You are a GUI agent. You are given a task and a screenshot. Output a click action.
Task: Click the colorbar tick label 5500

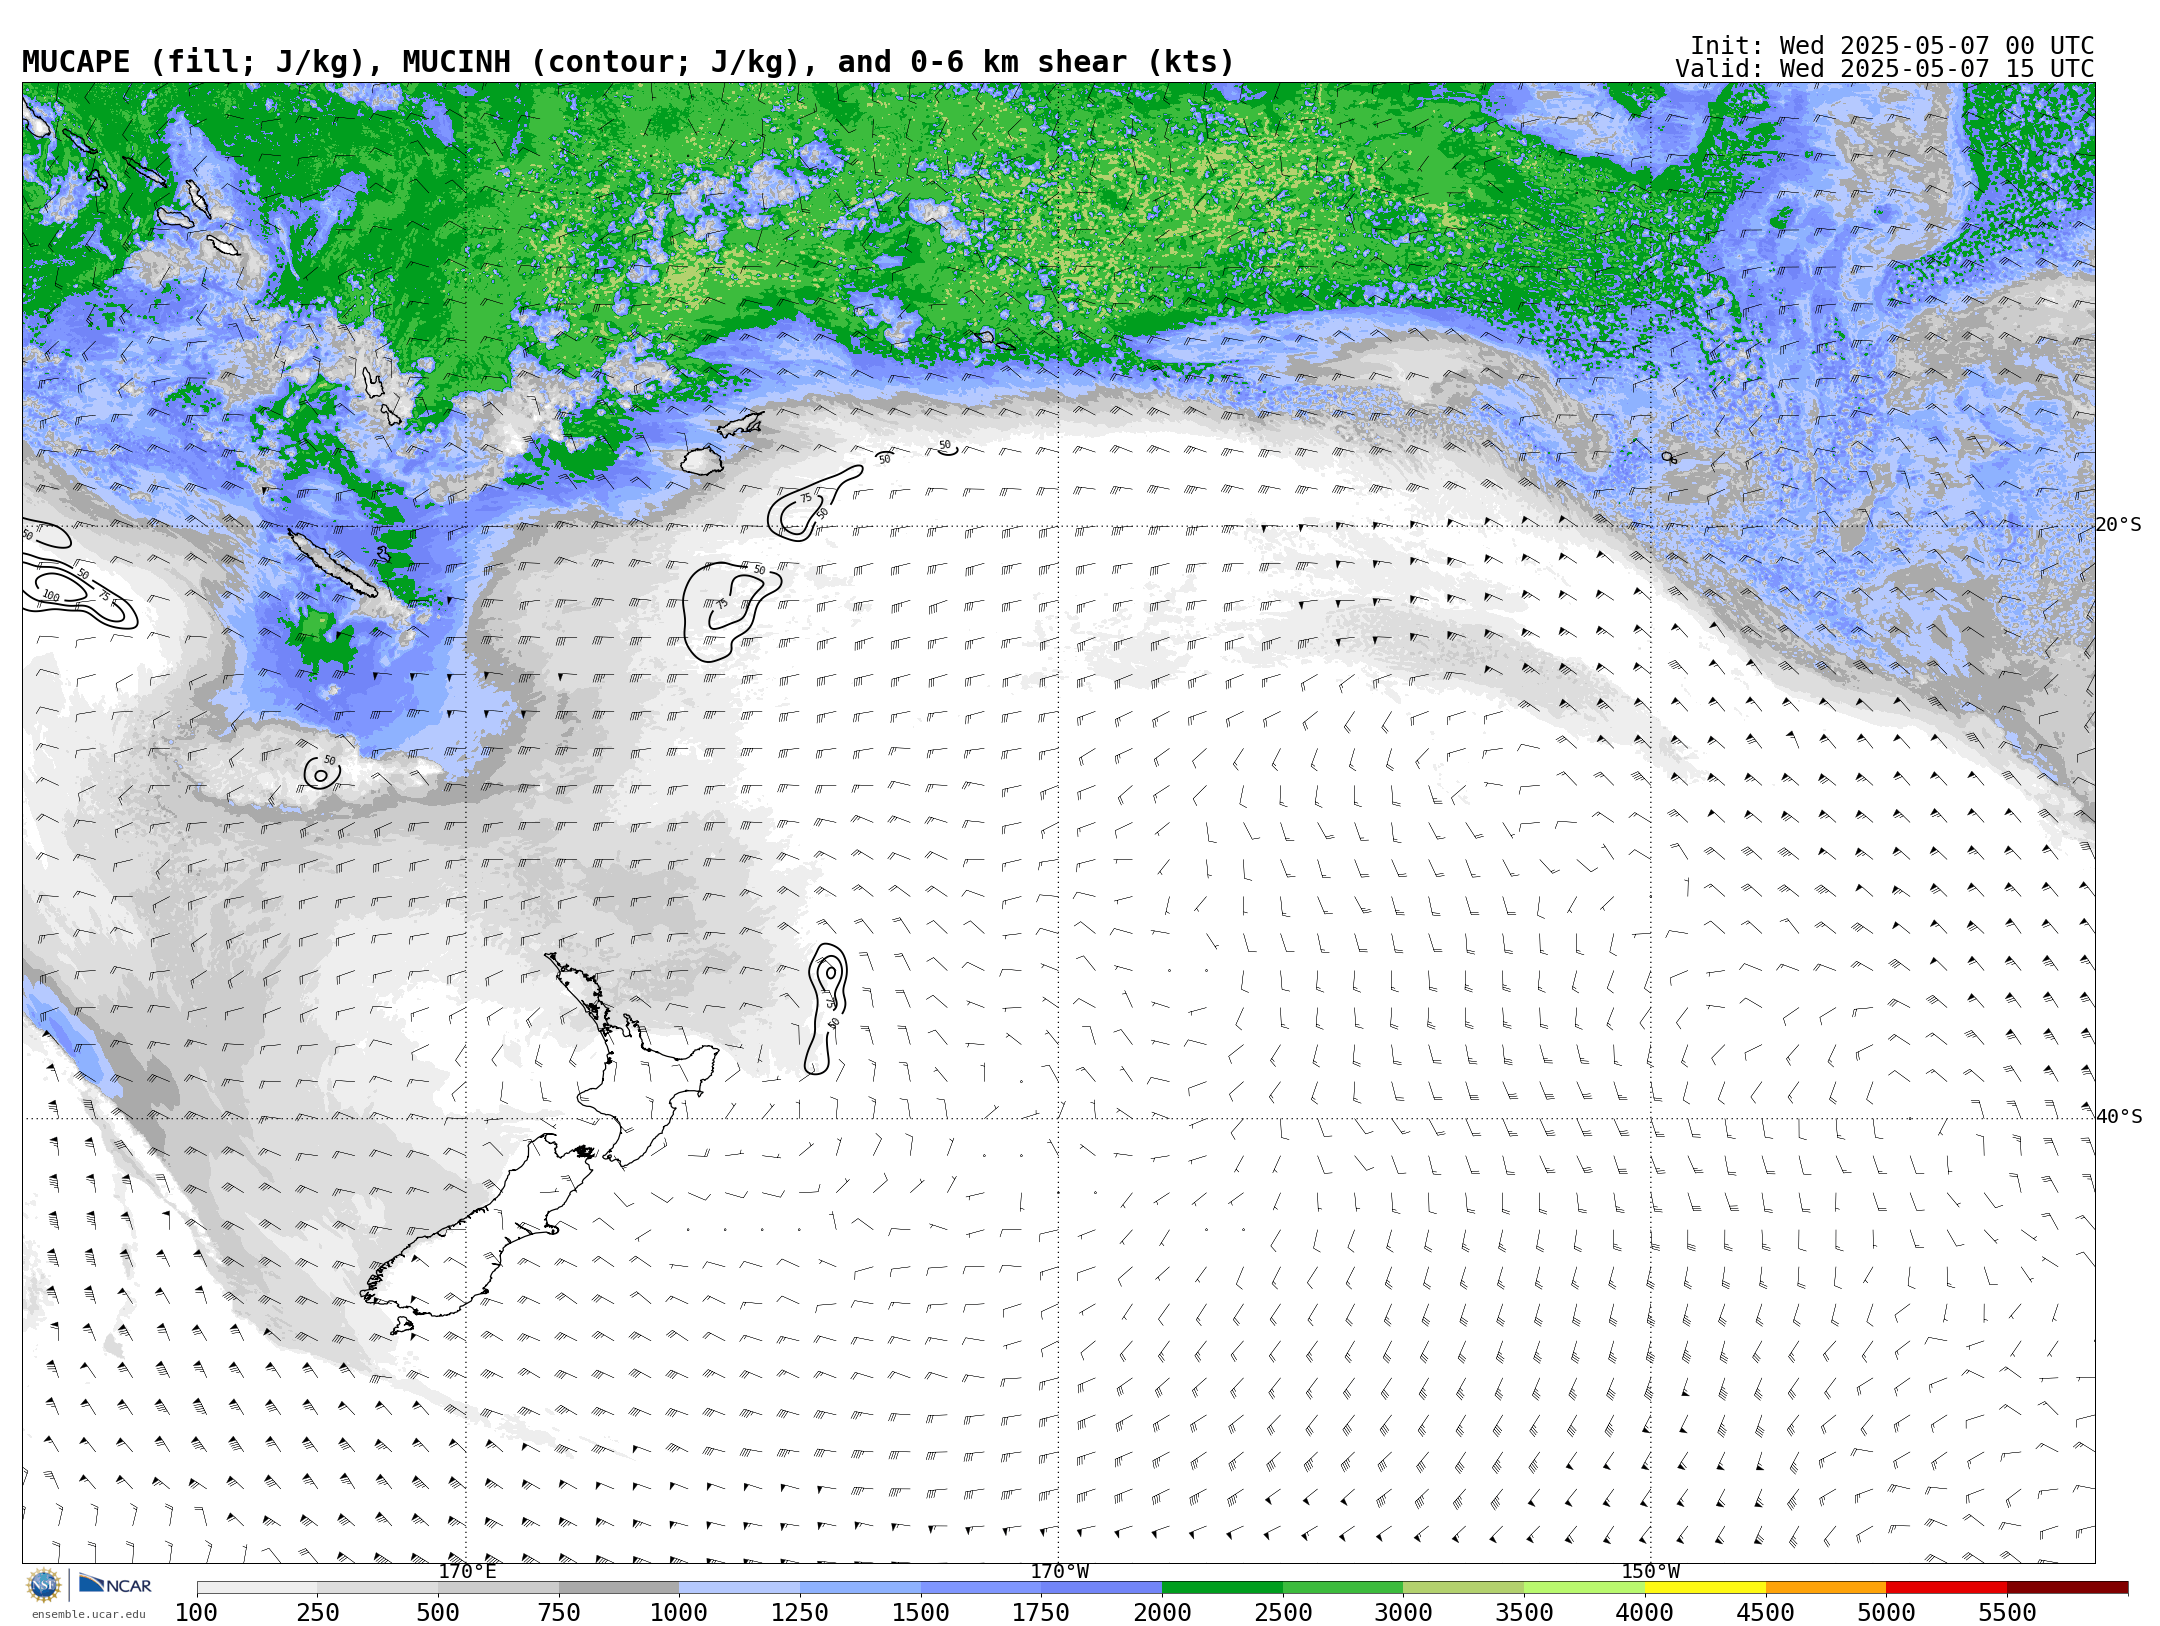[2007, 1612]
